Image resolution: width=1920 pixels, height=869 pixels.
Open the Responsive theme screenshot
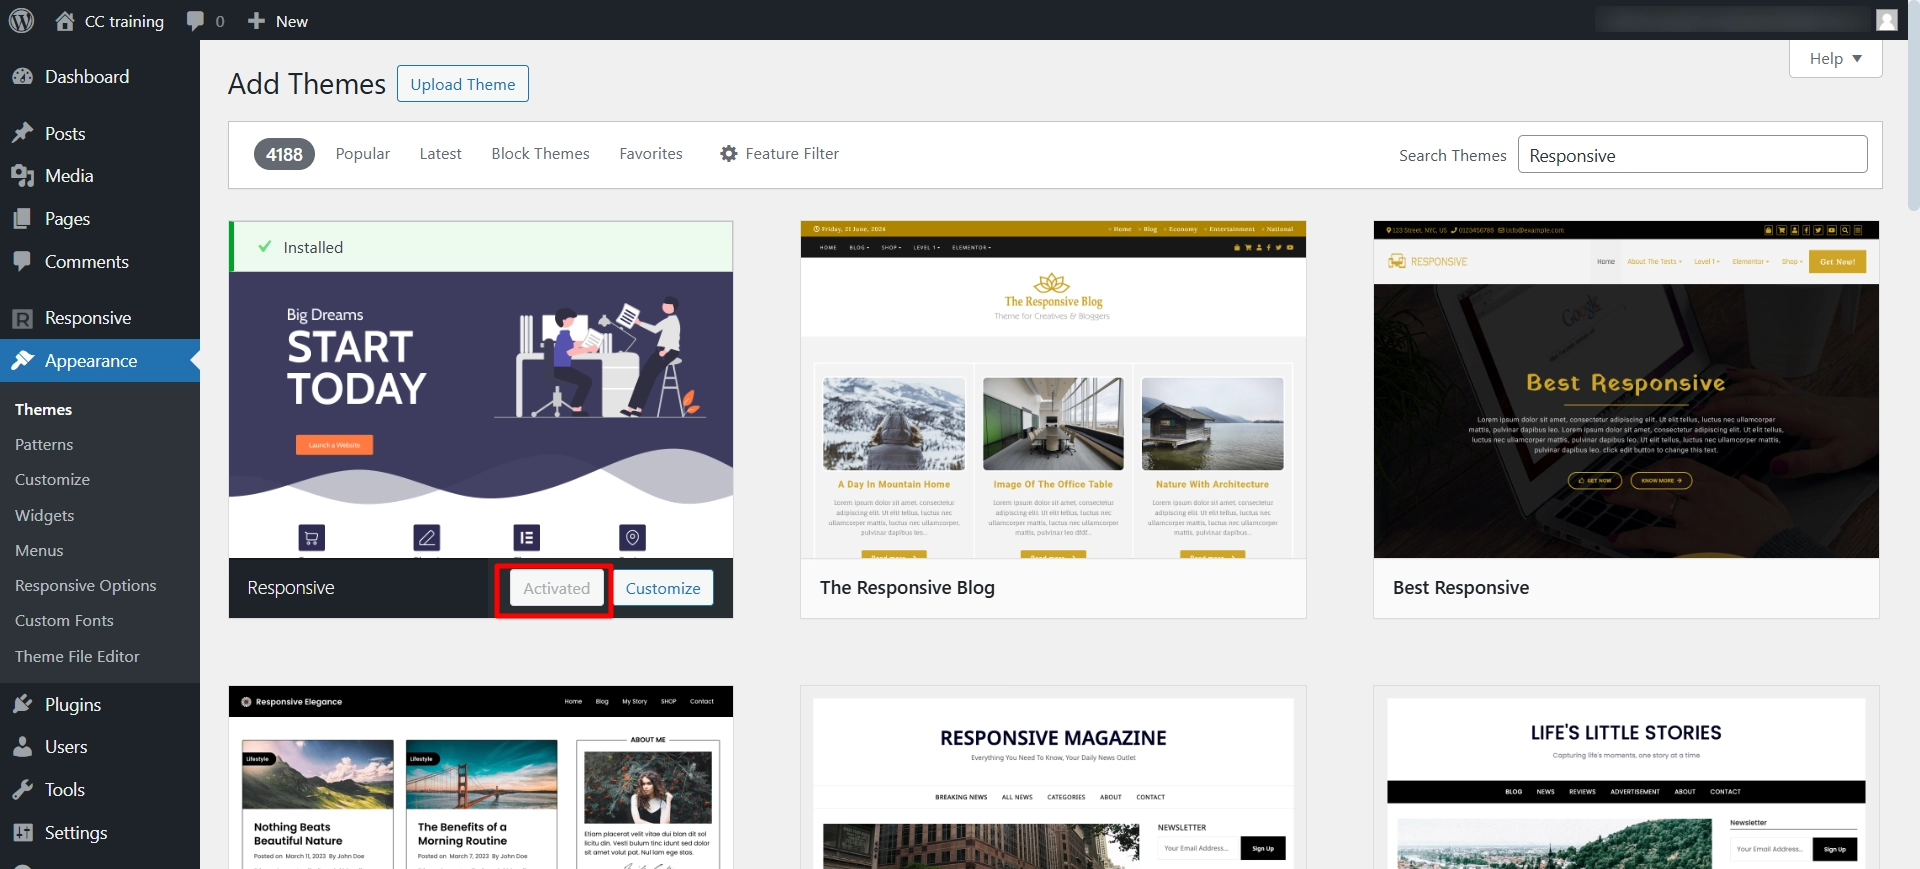(481, 414)
